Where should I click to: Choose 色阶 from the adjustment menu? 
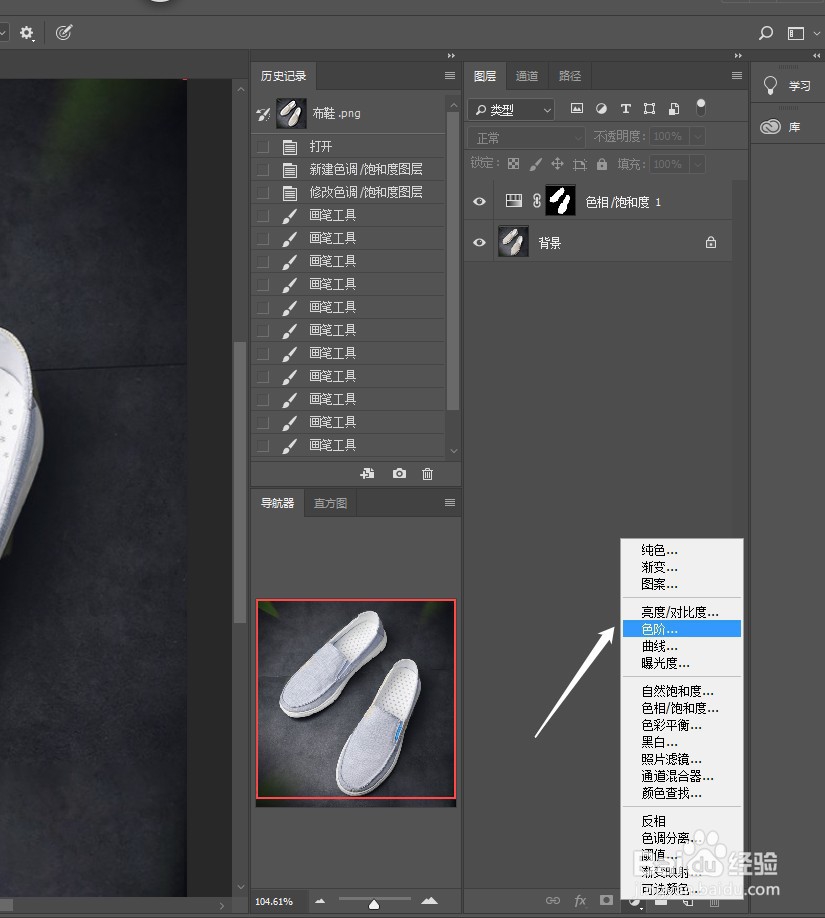(x=660, y=628)
